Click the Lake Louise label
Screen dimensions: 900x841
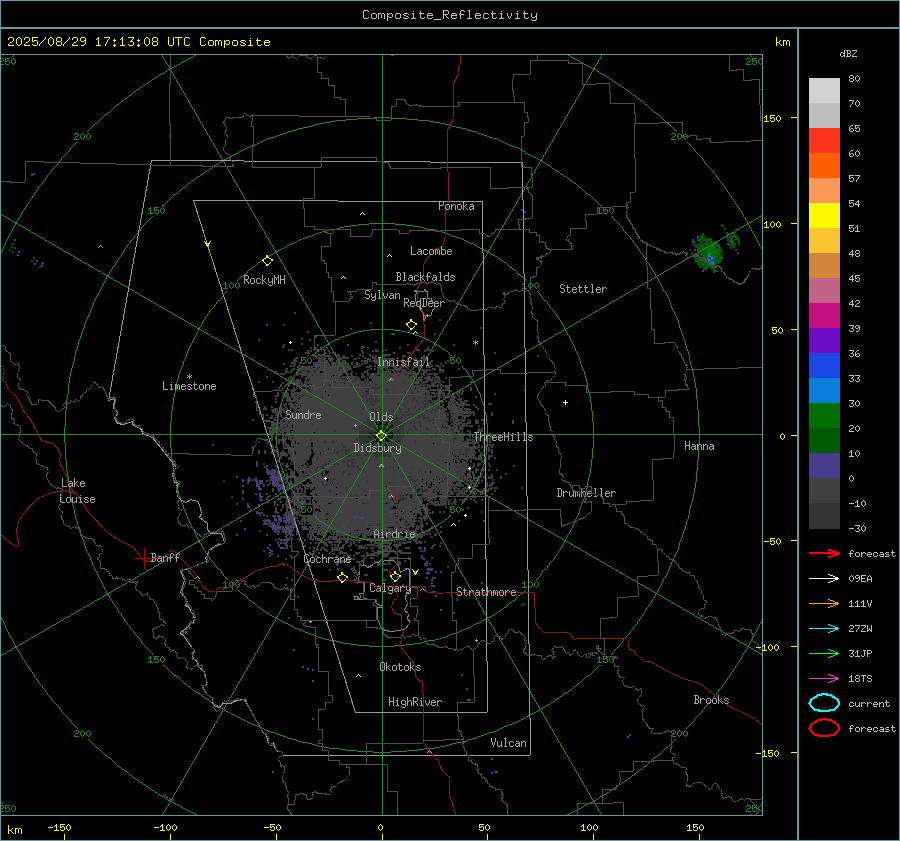click(x=77, y=491)
